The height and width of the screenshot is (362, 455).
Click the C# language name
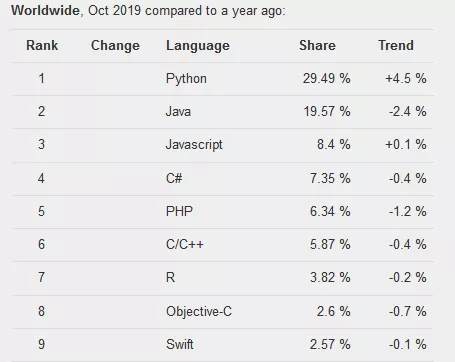(174, 178)
